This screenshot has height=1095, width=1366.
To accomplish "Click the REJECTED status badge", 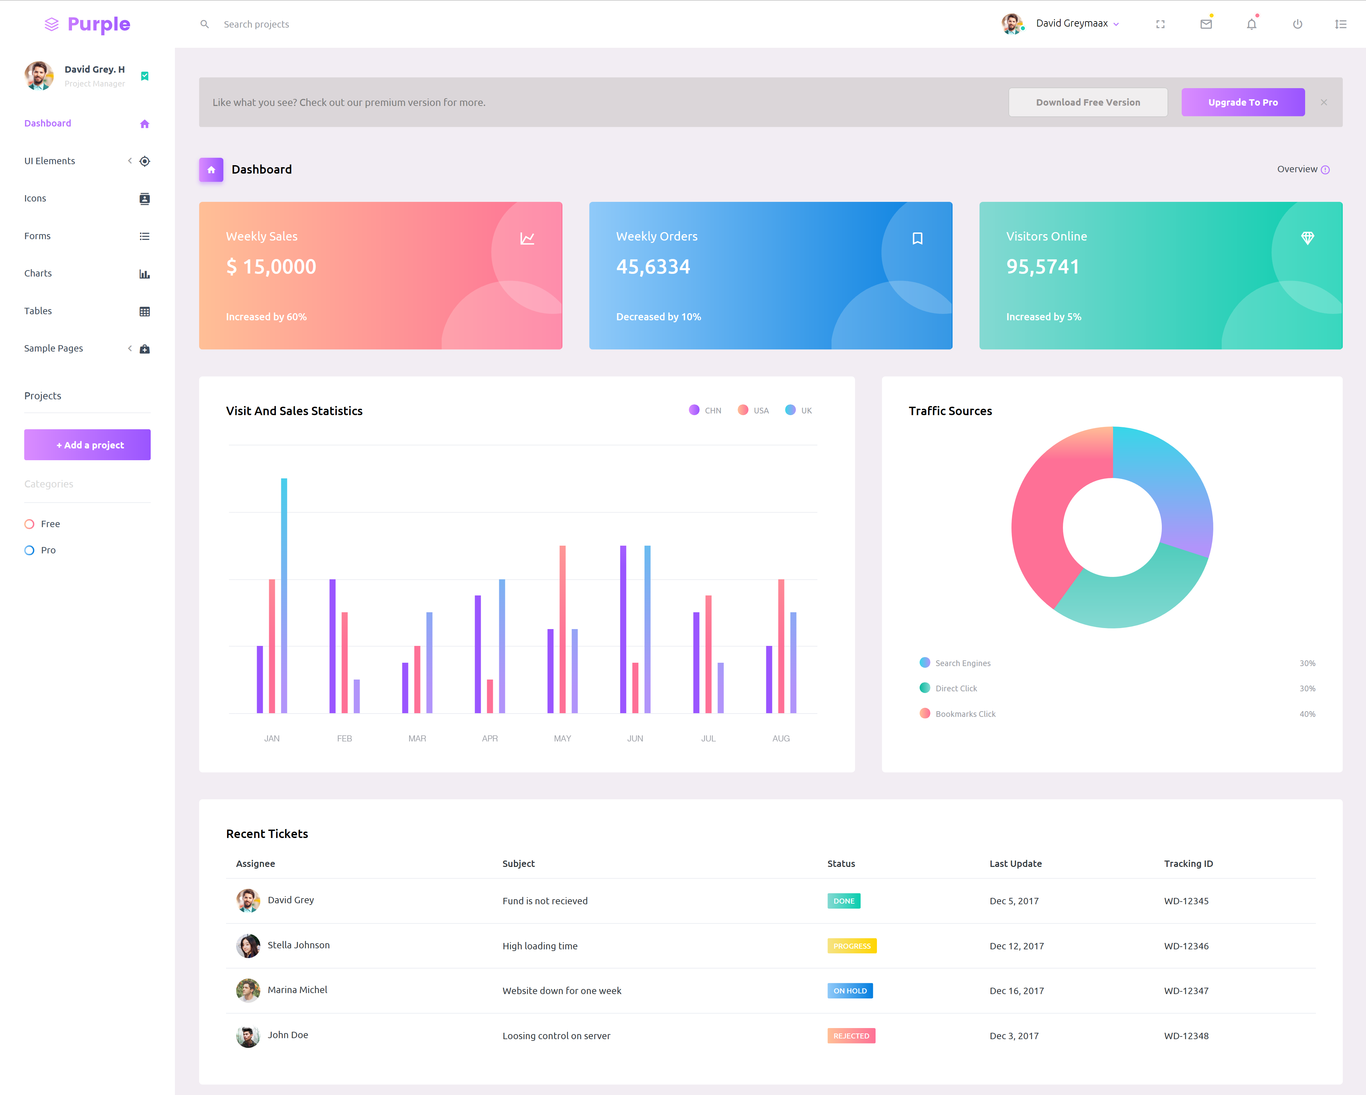I will pyautogui.click(x=851, y=1036).
